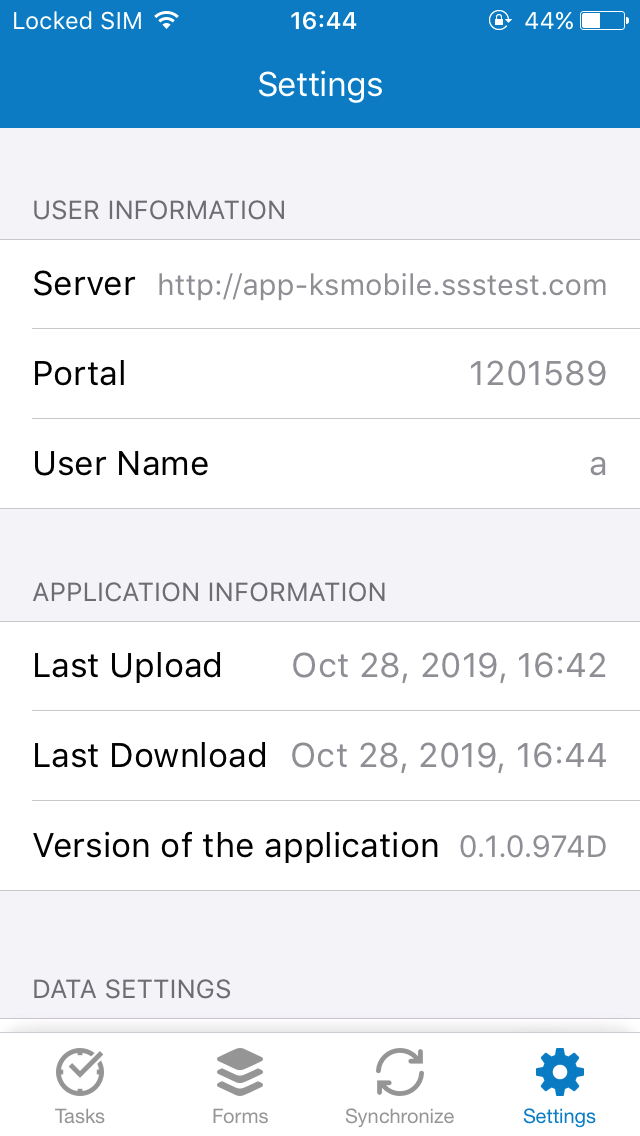Switch to the Forms tab label
Screen dimensions: 640x1136
pos(240,1116)
